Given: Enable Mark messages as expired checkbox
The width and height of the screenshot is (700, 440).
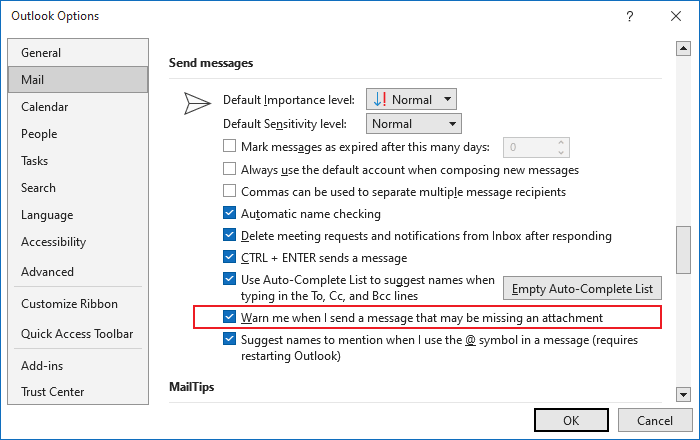Looking at the screenshot, I should 229,146.
